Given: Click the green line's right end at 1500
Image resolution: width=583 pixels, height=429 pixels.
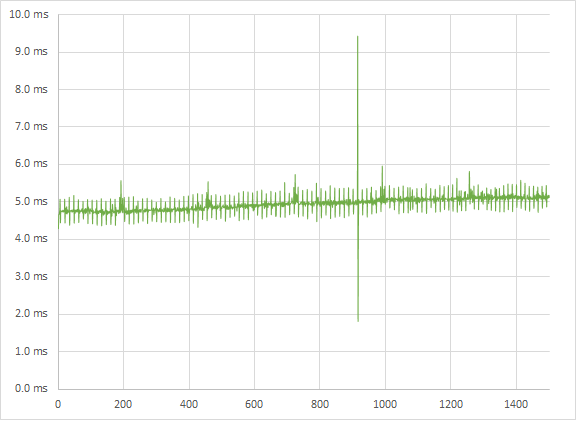Looking at the screenshot, I should click(548, 197).
